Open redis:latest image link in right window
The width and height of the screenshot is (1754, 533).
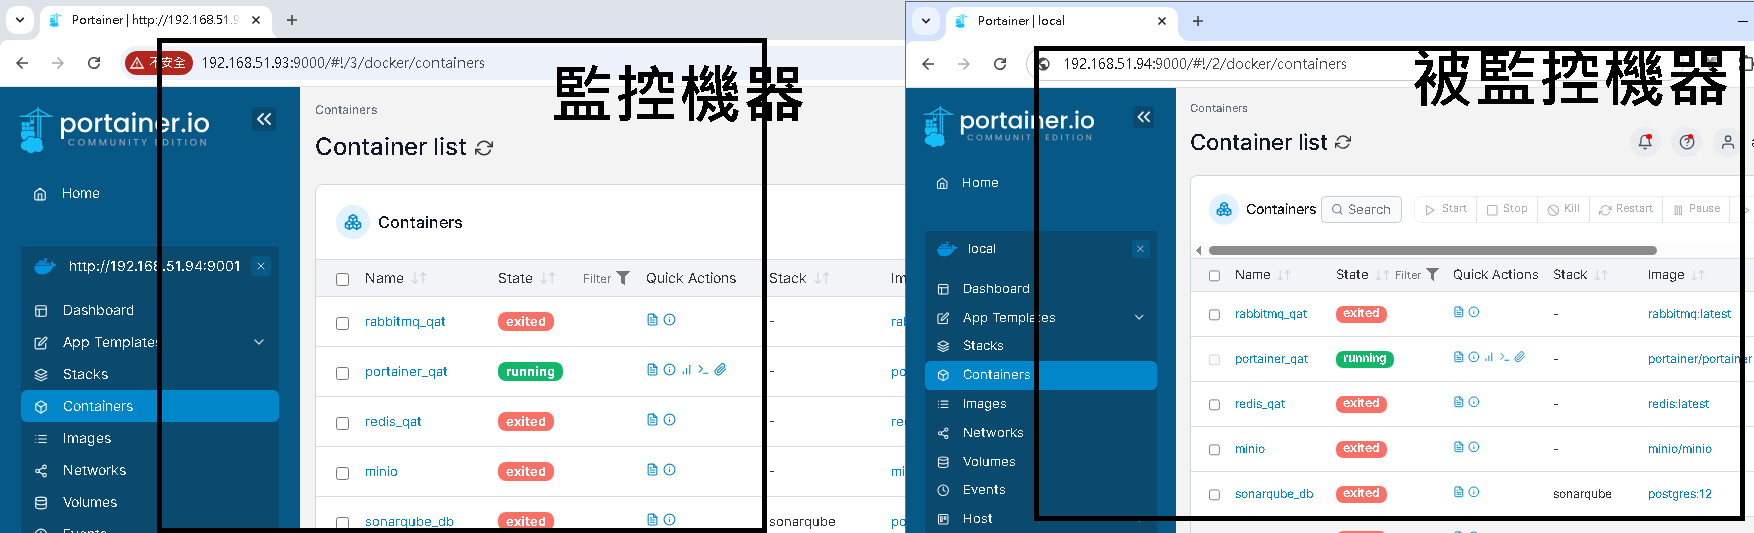[x=1678, y=404]
